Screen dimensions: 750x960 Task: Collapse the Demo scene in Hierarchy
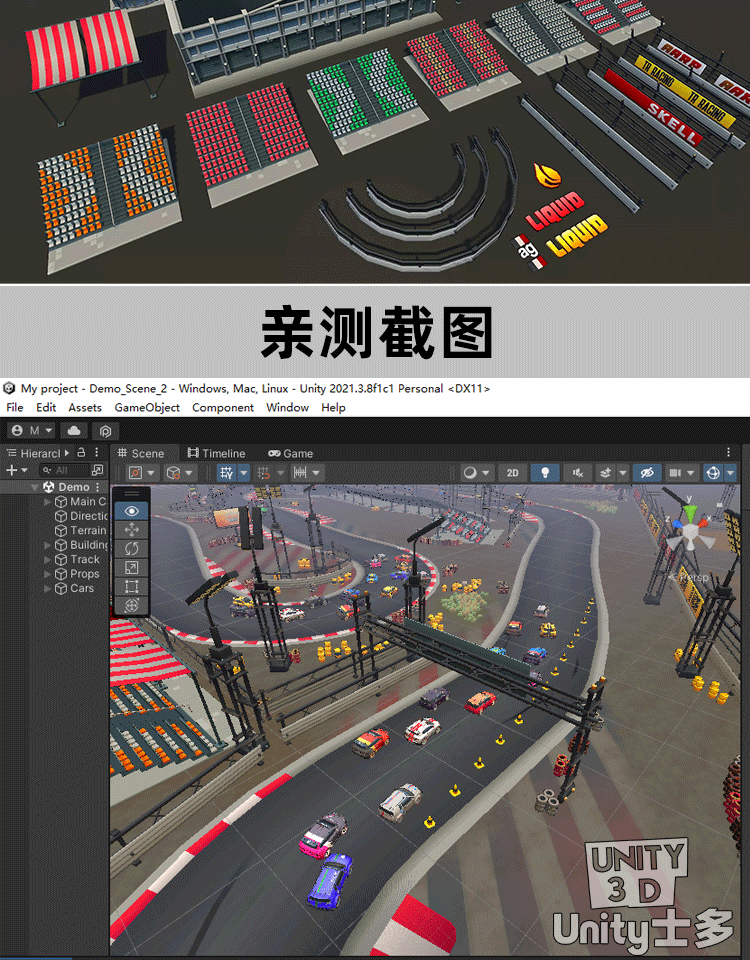(35, 487)
